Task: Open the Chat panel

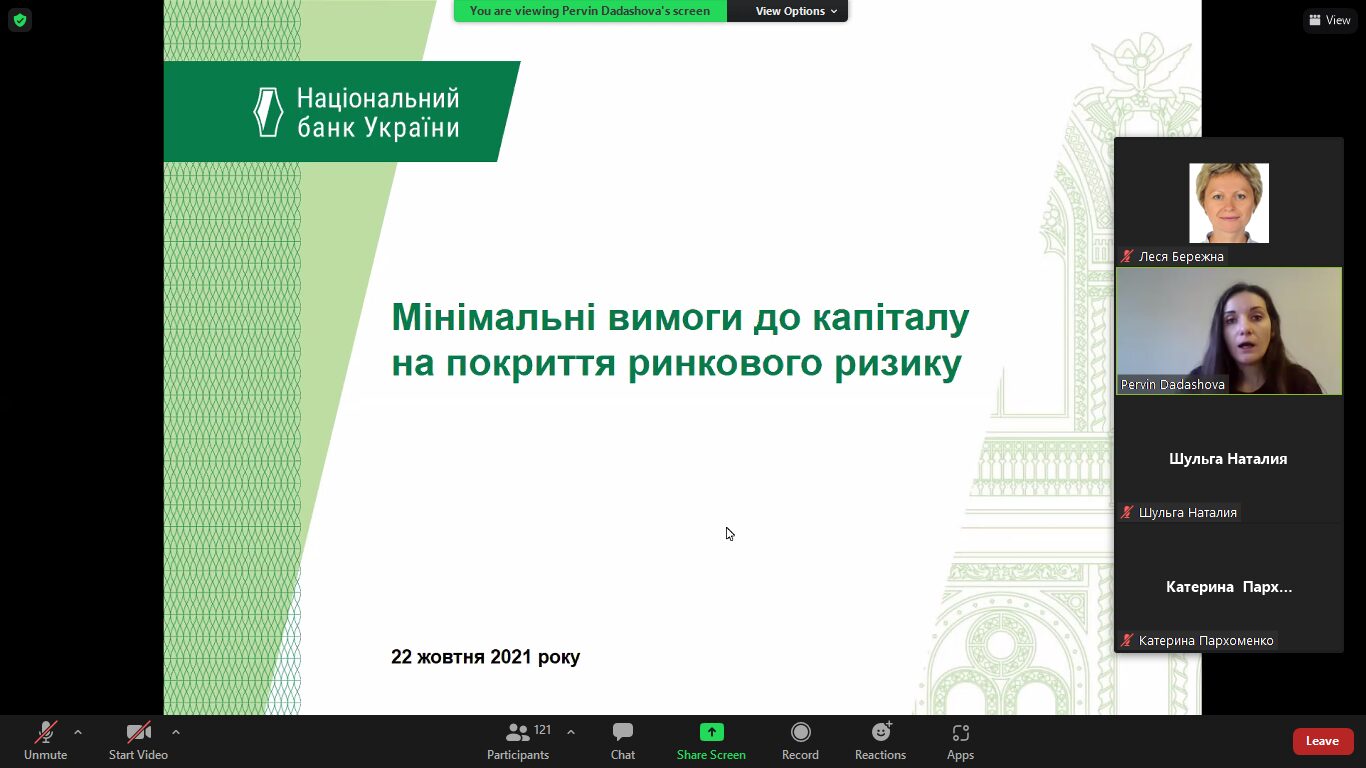Action: pyautogui.click(x=623, y=741)
